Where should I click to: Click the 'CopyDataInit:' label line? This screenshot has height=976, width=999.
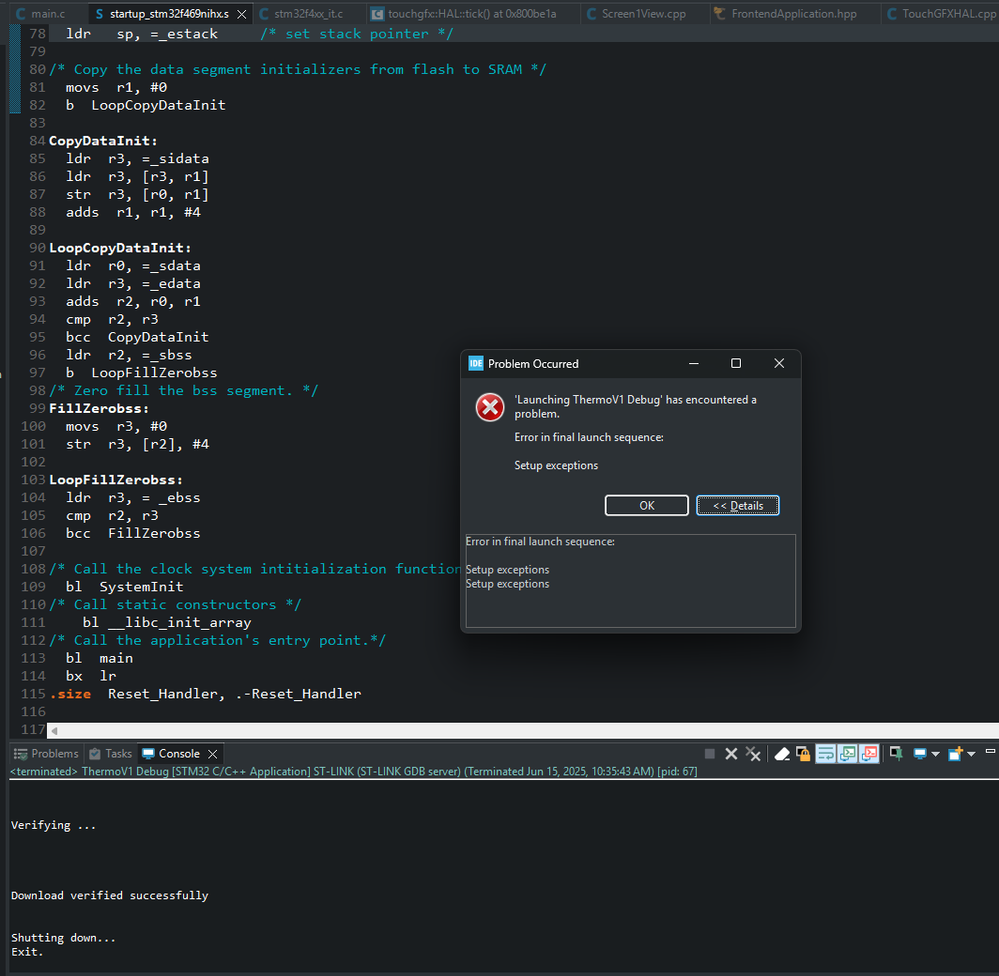(x=103, y=141)
